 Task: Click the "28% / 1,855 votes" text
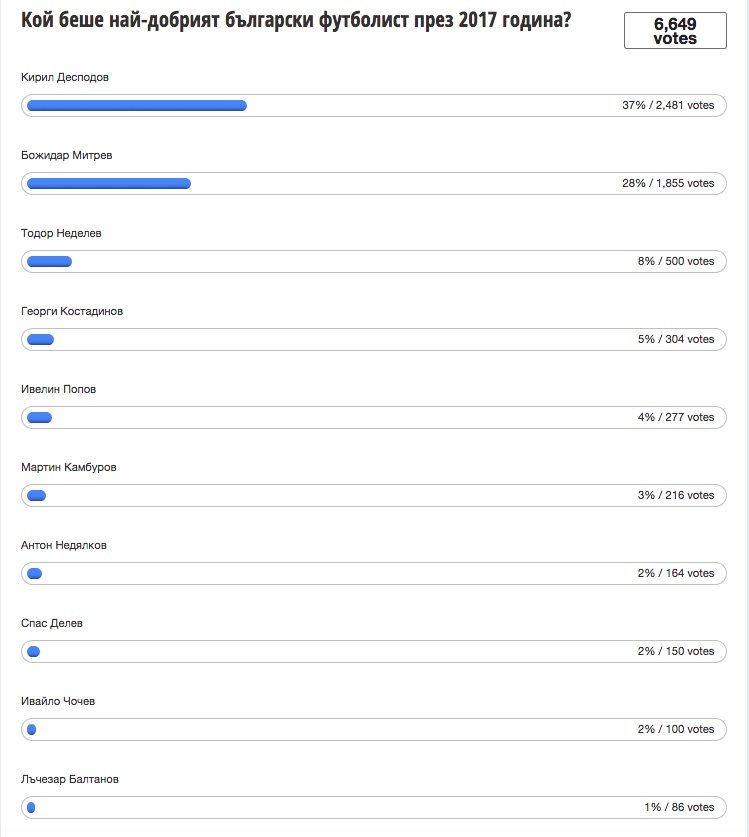tap(668, 183)
